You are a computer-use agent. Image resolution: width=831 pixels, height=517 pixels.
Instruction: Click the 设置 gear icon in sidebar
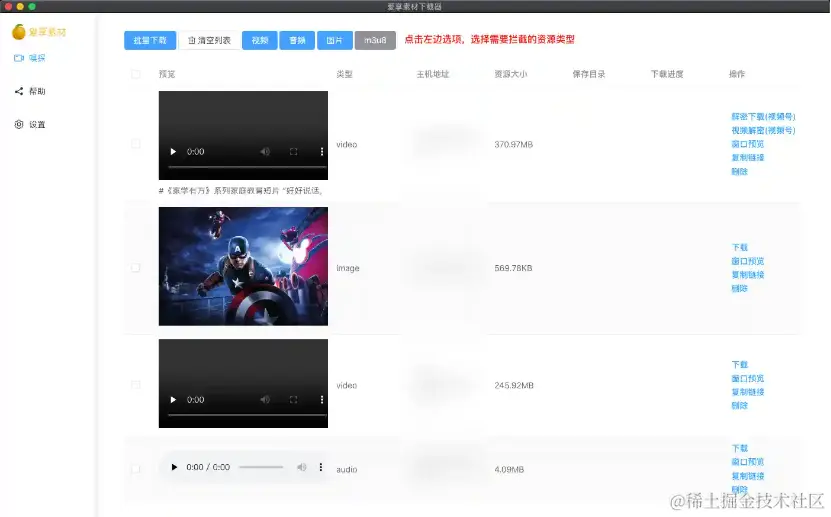click(x=19, y=124)
